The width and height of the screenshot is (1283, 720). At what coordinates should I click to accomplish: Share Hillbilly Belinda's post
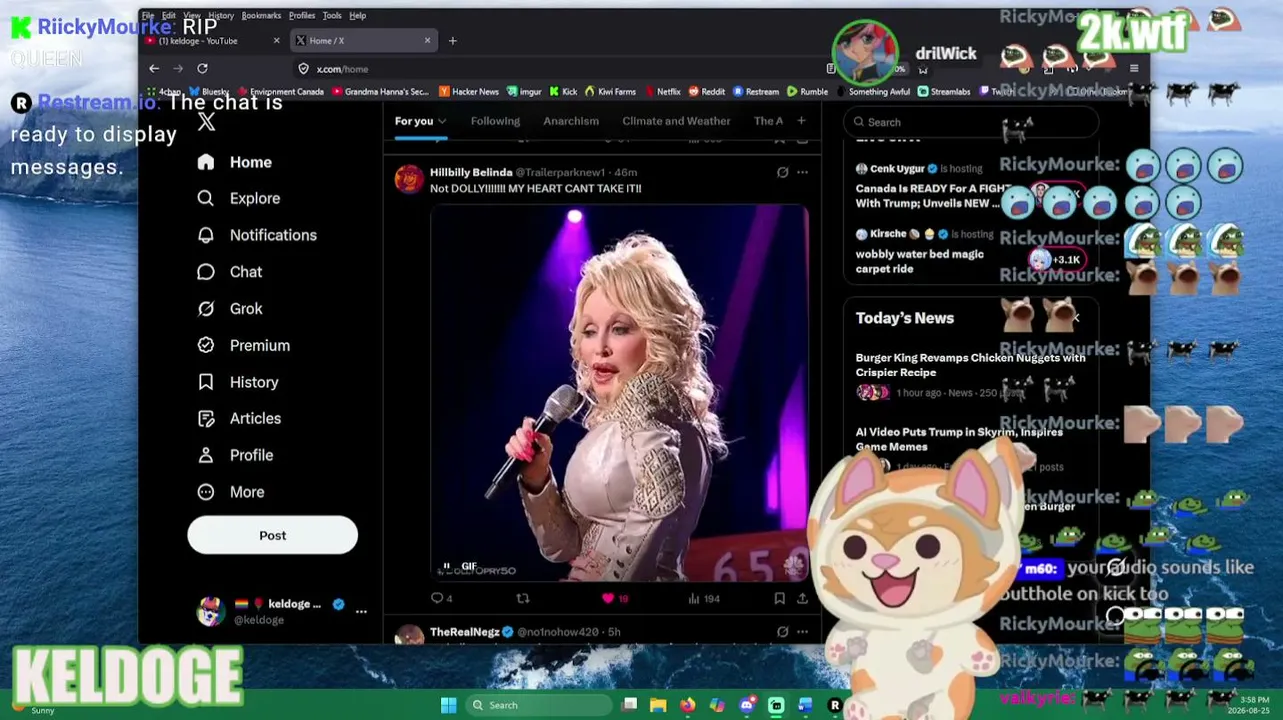802,598
